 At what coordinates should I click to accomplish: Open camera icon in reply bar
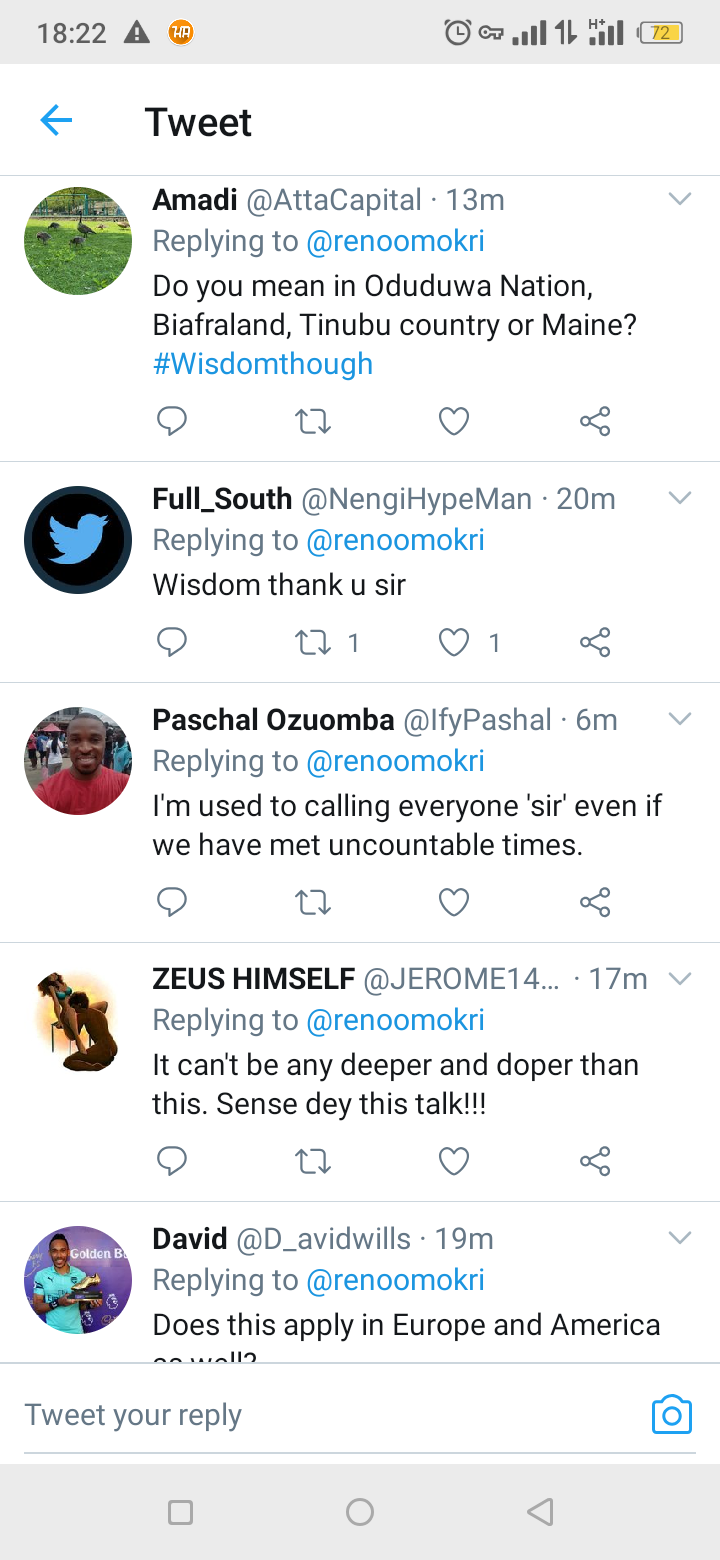[672, 1414]
